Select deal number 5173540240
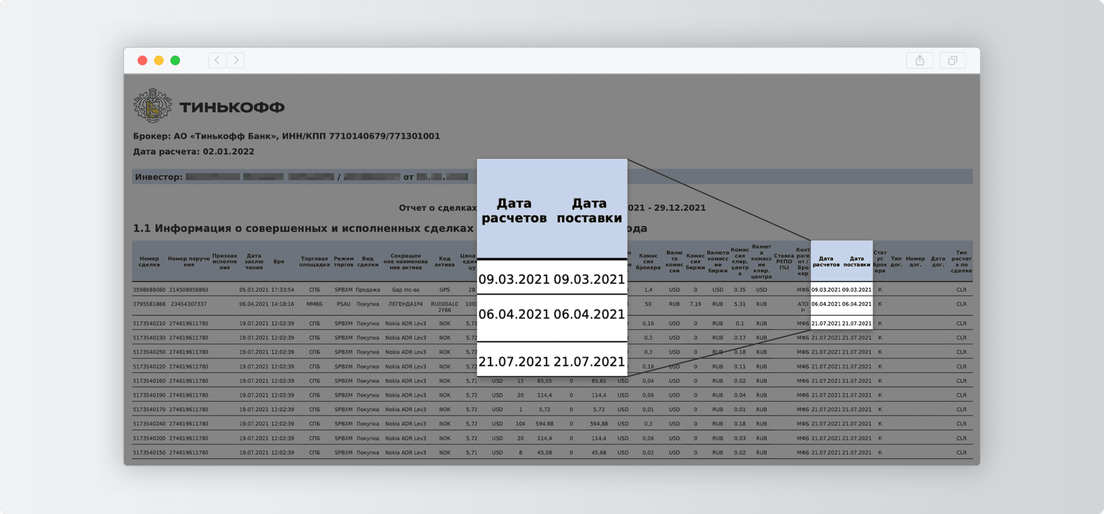The width and height of the screenshot is (1104, 514). 149,423
